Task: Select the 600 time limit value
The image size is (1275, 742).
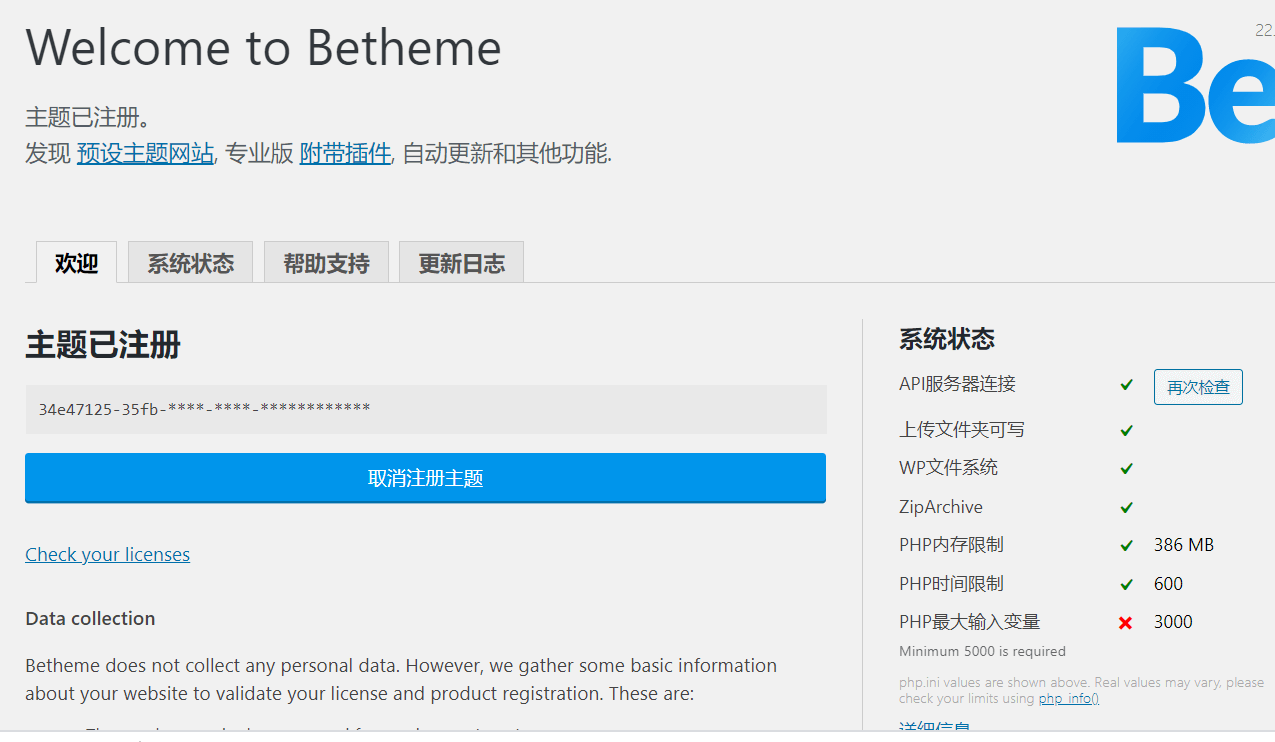Action: click(1168, 584)
